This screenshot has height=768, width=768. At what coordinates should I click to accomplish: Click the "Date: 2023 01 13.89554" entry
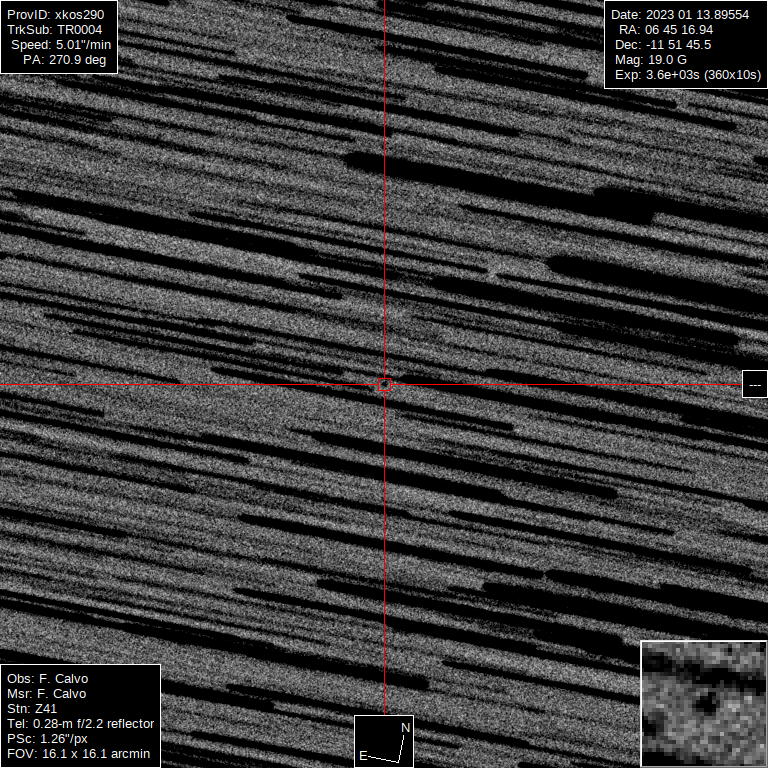tap(680, 15)
